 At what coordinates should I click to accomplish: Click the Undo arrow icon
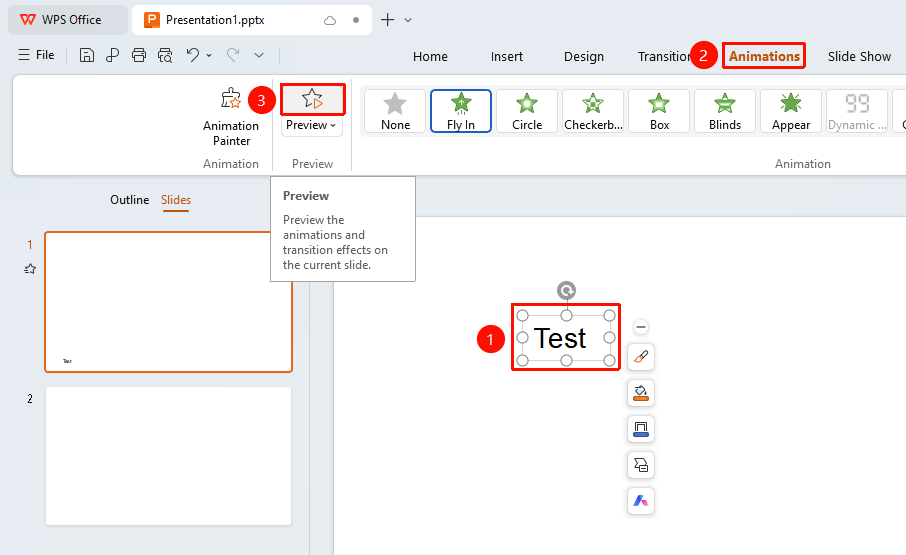coord(192,55)
